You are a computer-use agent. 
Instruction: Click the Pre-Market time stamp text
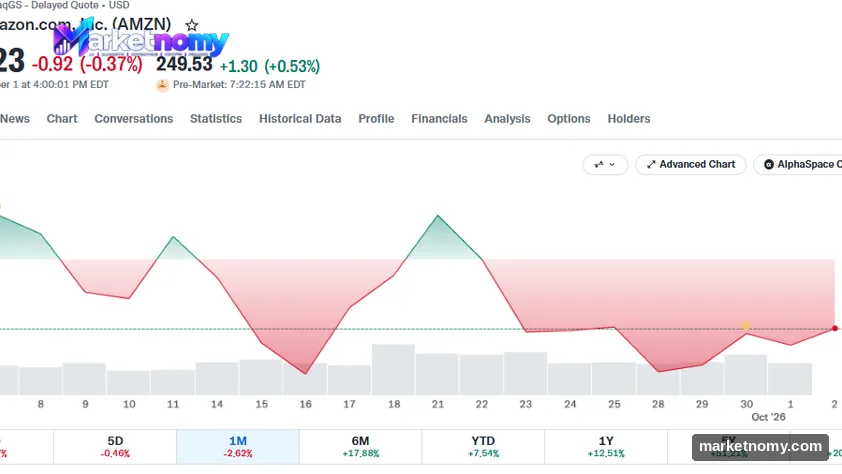pos(239,85)
